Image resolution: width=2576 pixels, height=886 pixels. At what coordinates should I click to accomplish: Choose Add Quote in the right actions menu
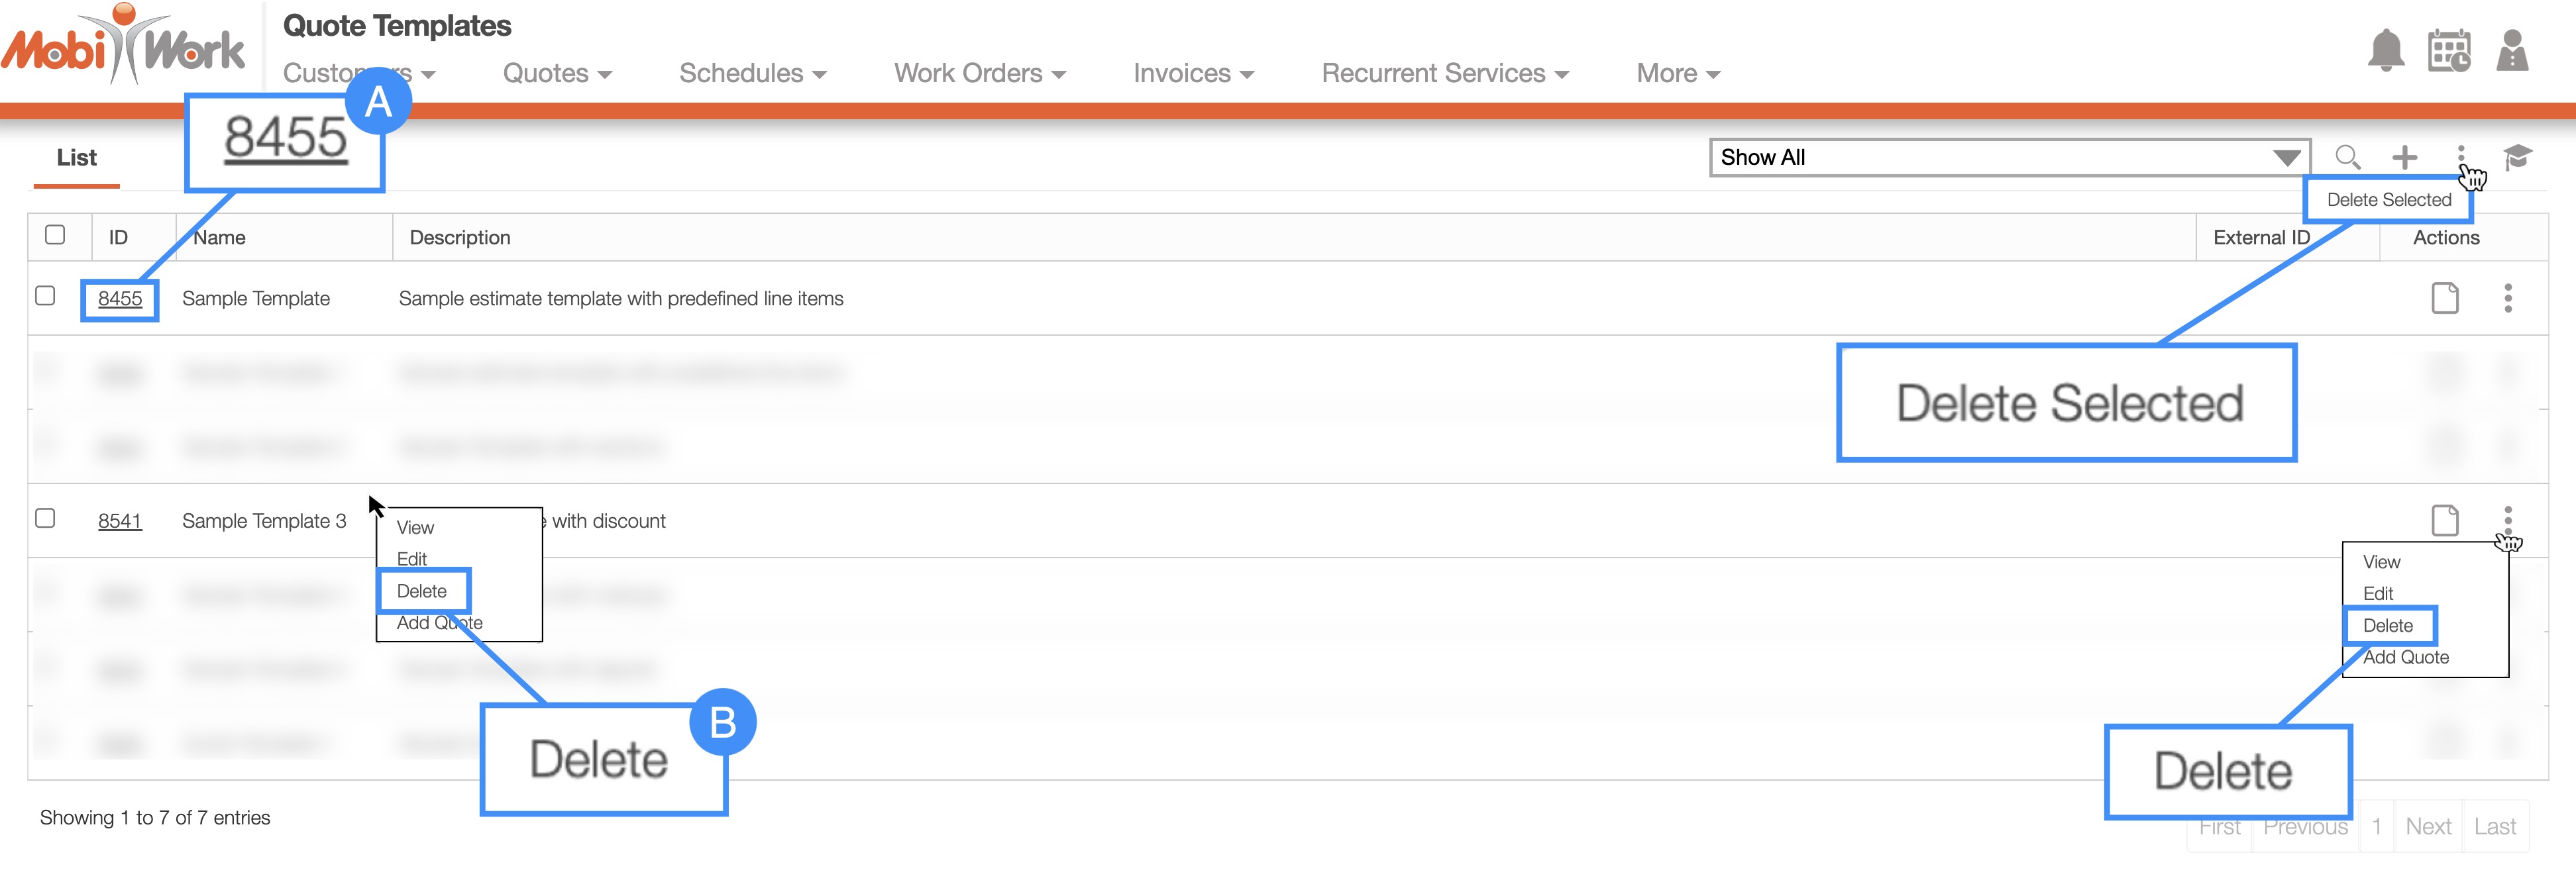2405,657
